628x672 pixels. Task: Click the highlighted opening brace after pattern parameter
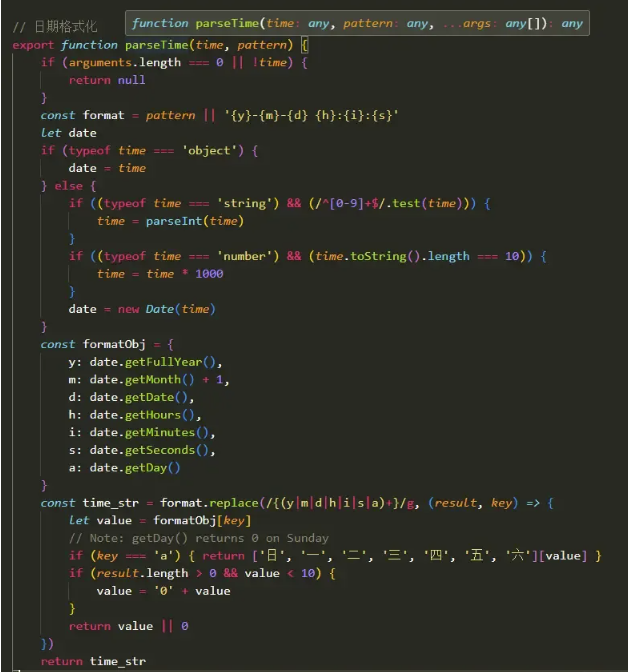pyautogui.click(x=304, y=45)
